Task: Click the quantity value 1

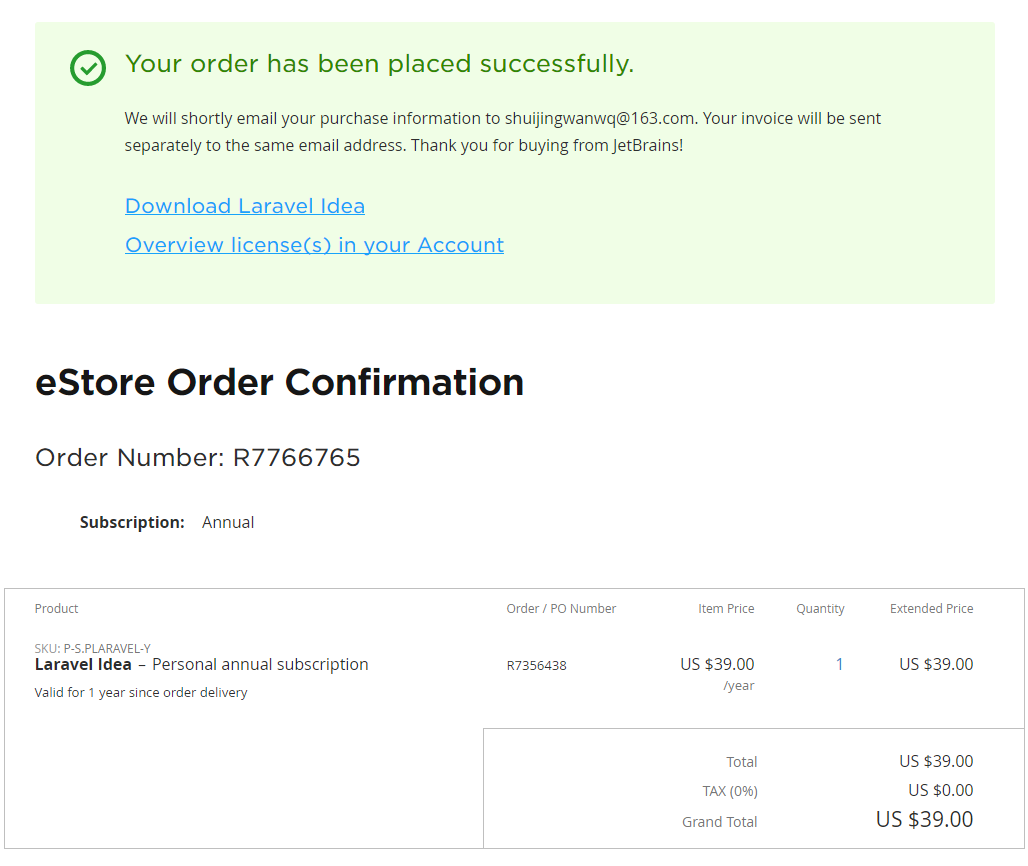Action: 839,664
